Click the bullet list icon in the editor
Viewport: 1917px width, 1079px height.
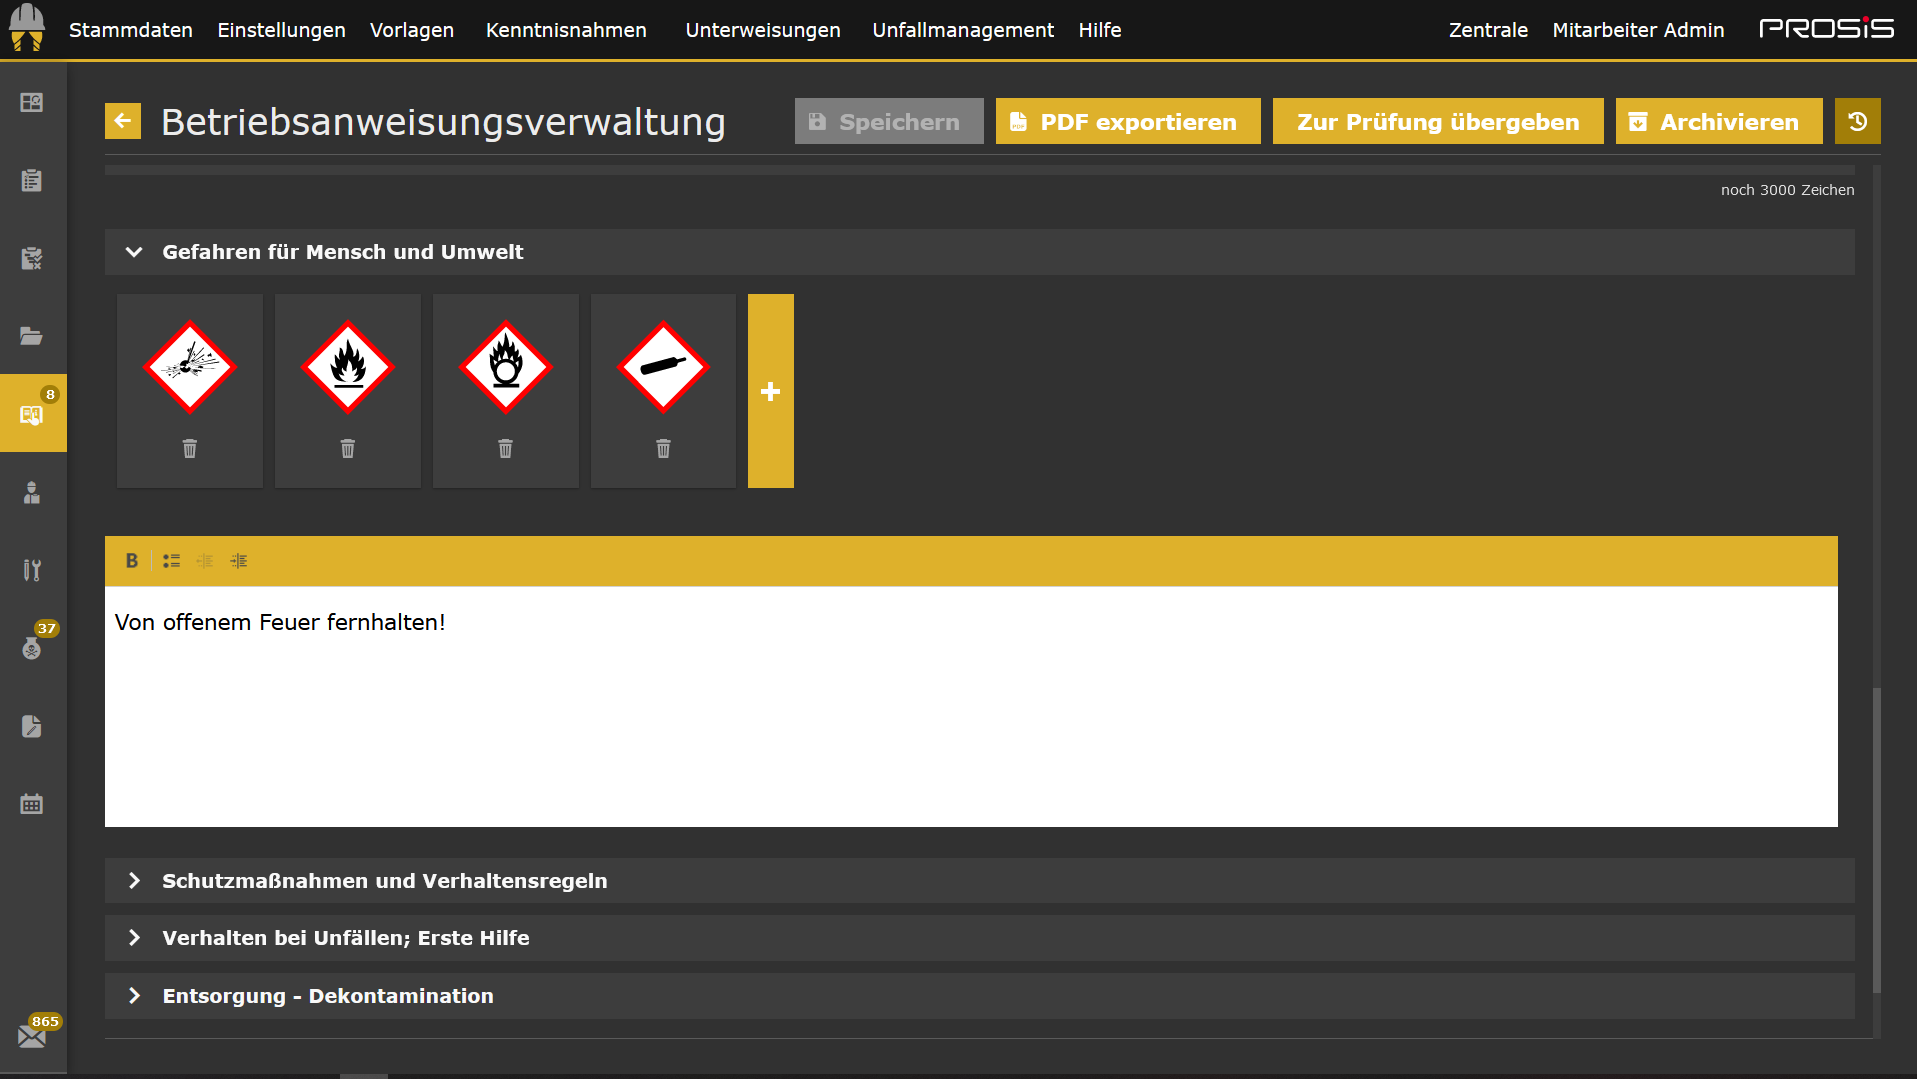tap(171, 561)
